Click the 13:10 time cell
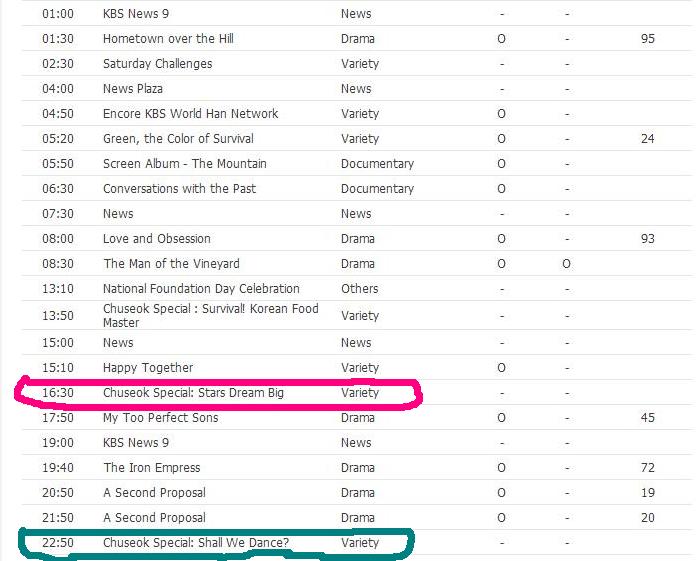Viewport: 697px width, 561px height. (58, 289)
